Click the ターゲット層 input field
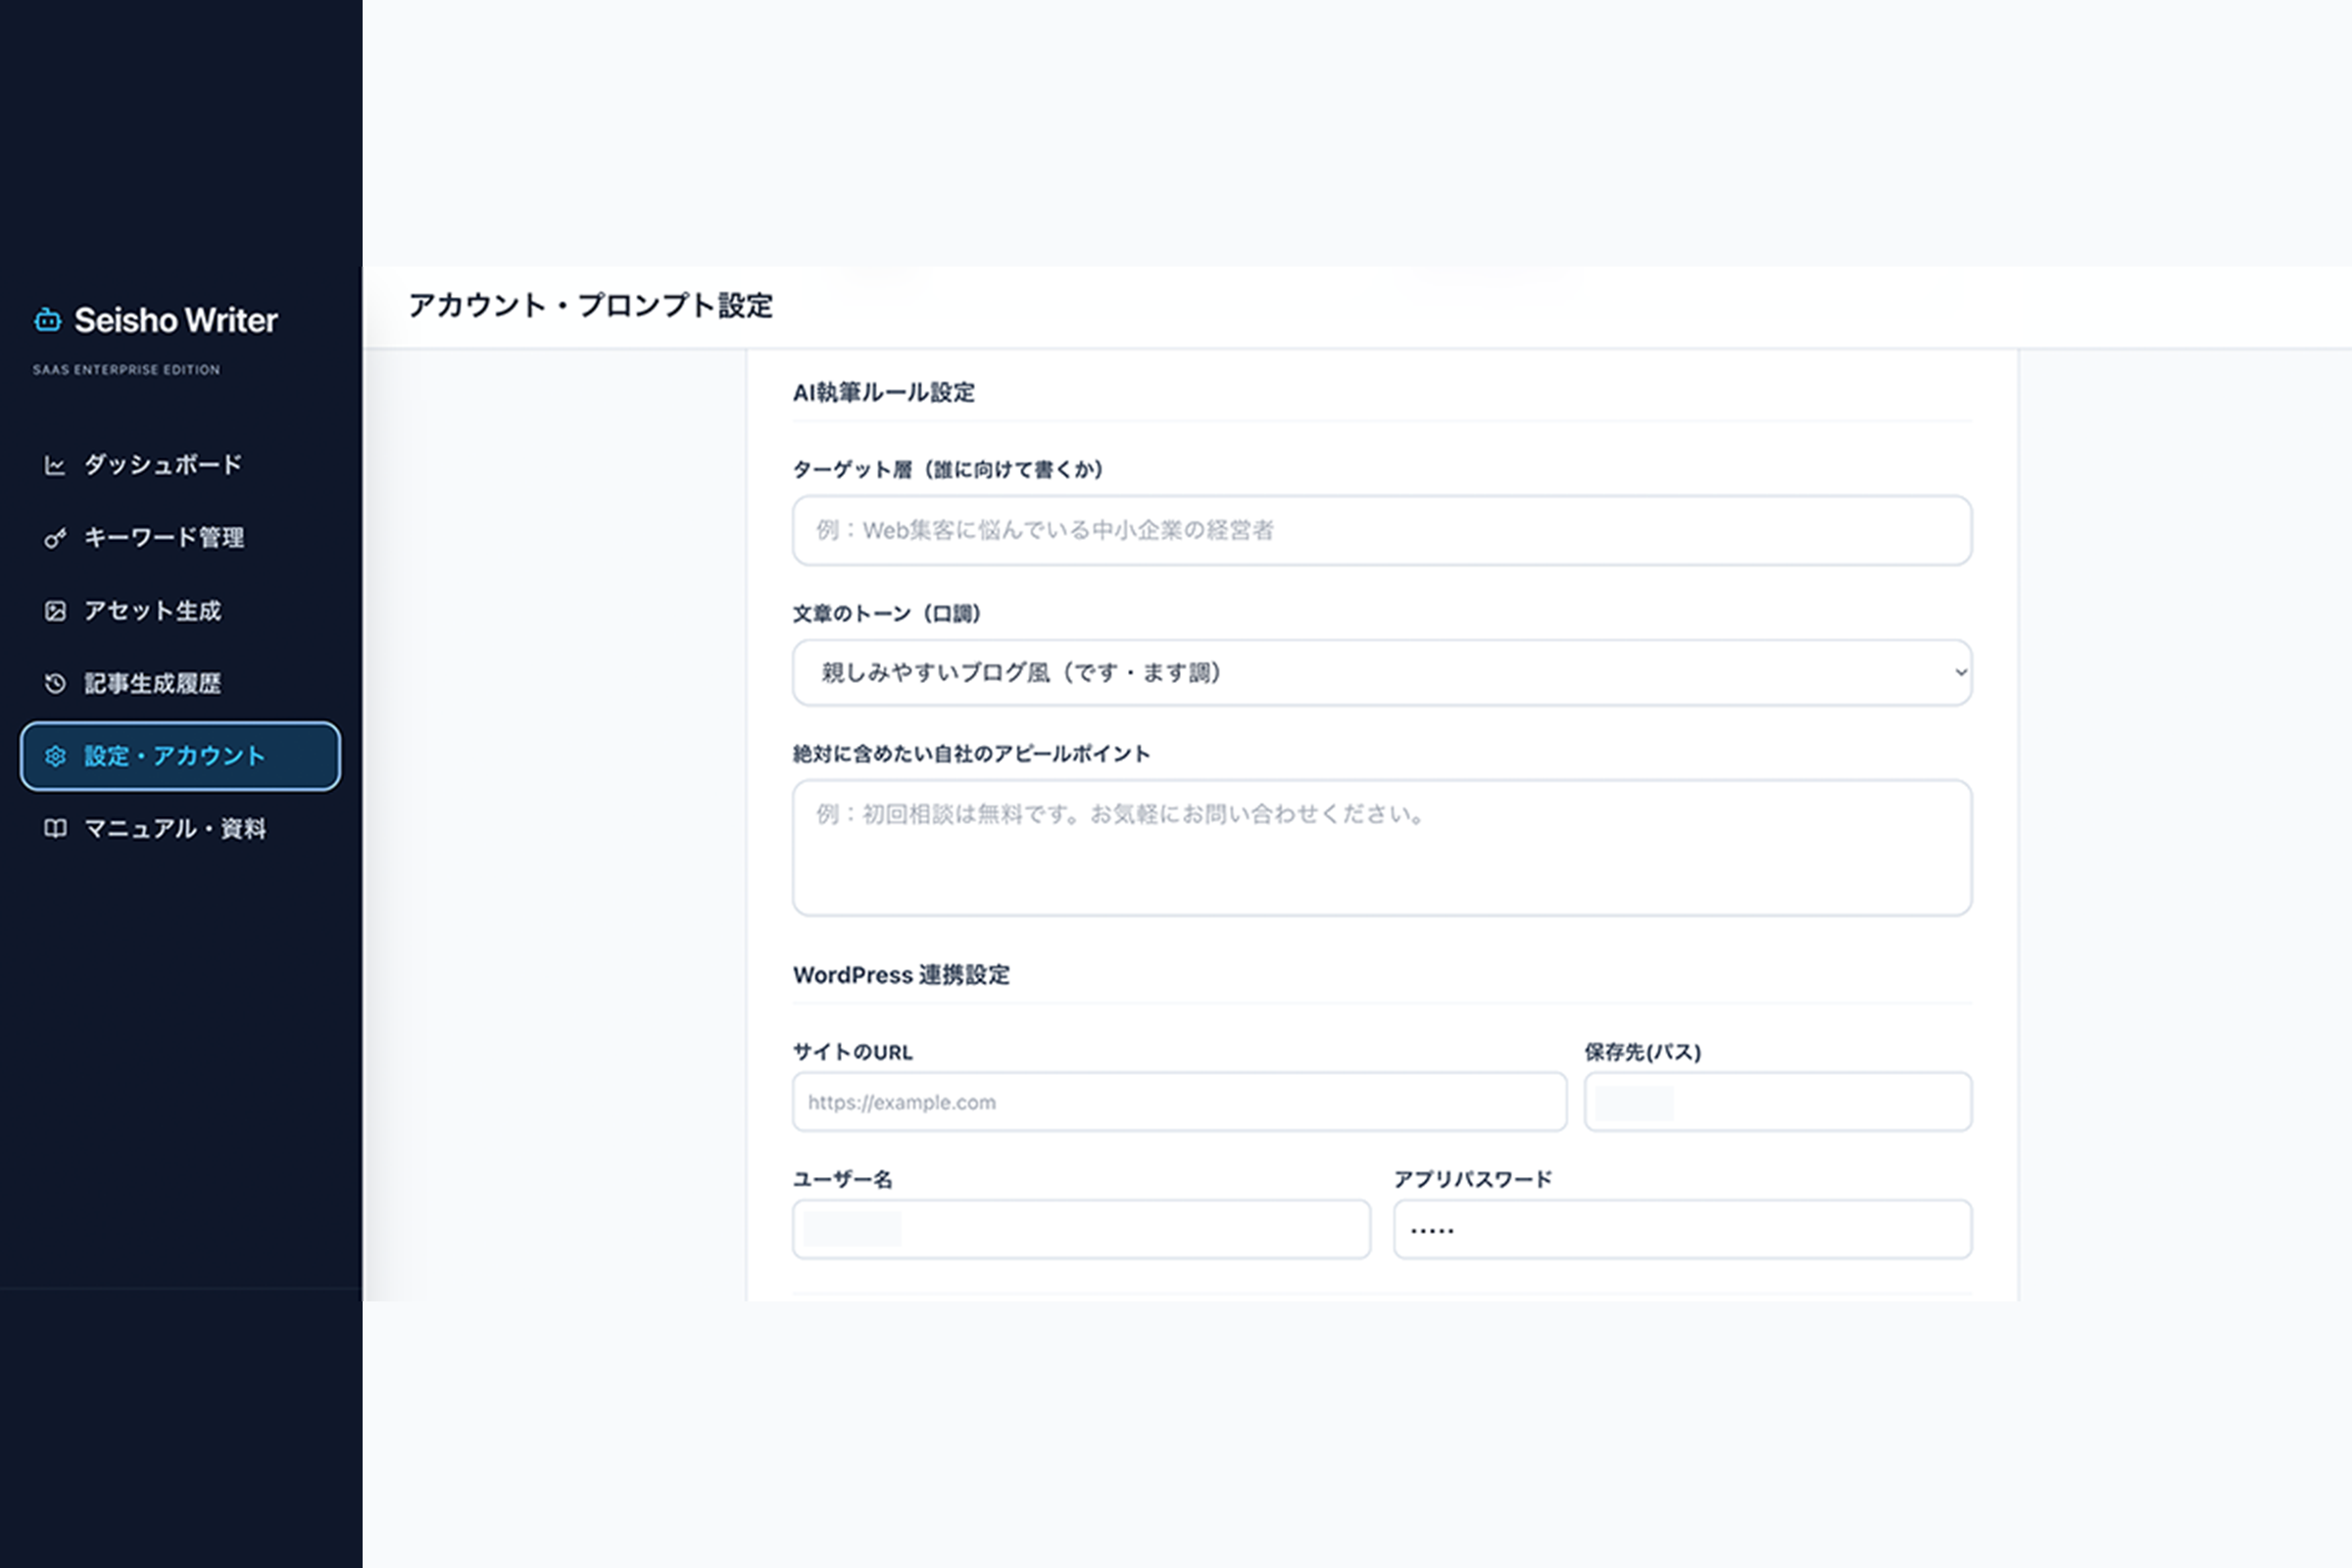This screenshot has width=2352, height=1568. pos(1380,531)
